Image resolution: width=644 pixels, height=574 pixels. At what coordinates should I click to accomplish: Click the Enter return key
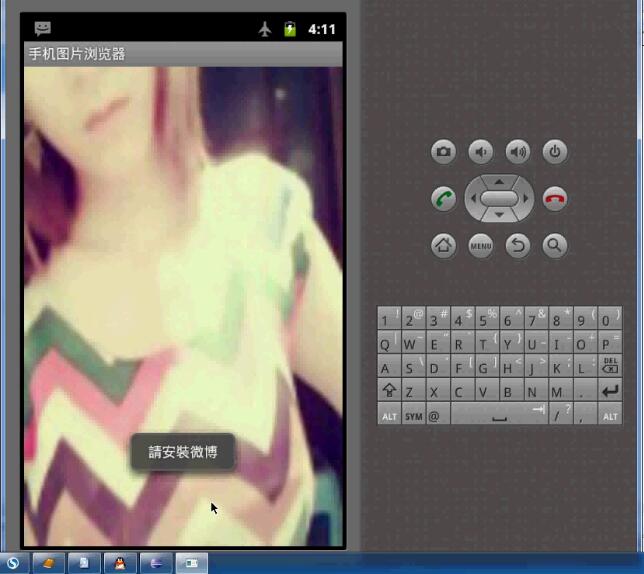pos(610,390)
